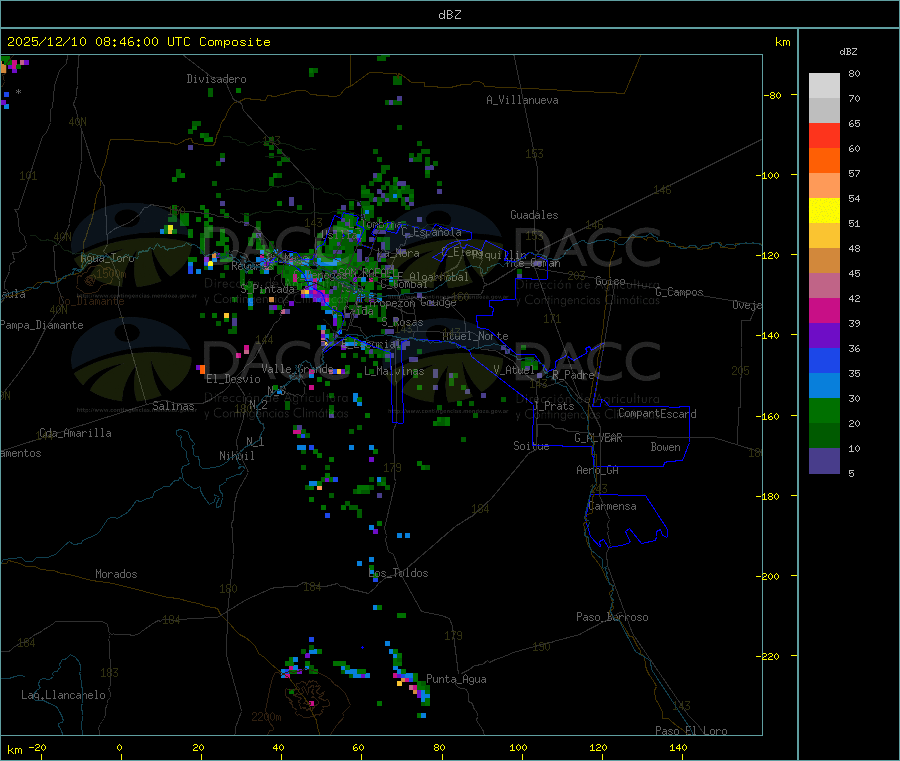Click the dark orange 57 dBZ legend swatch

pyautogui.click(x=824, y=161)
